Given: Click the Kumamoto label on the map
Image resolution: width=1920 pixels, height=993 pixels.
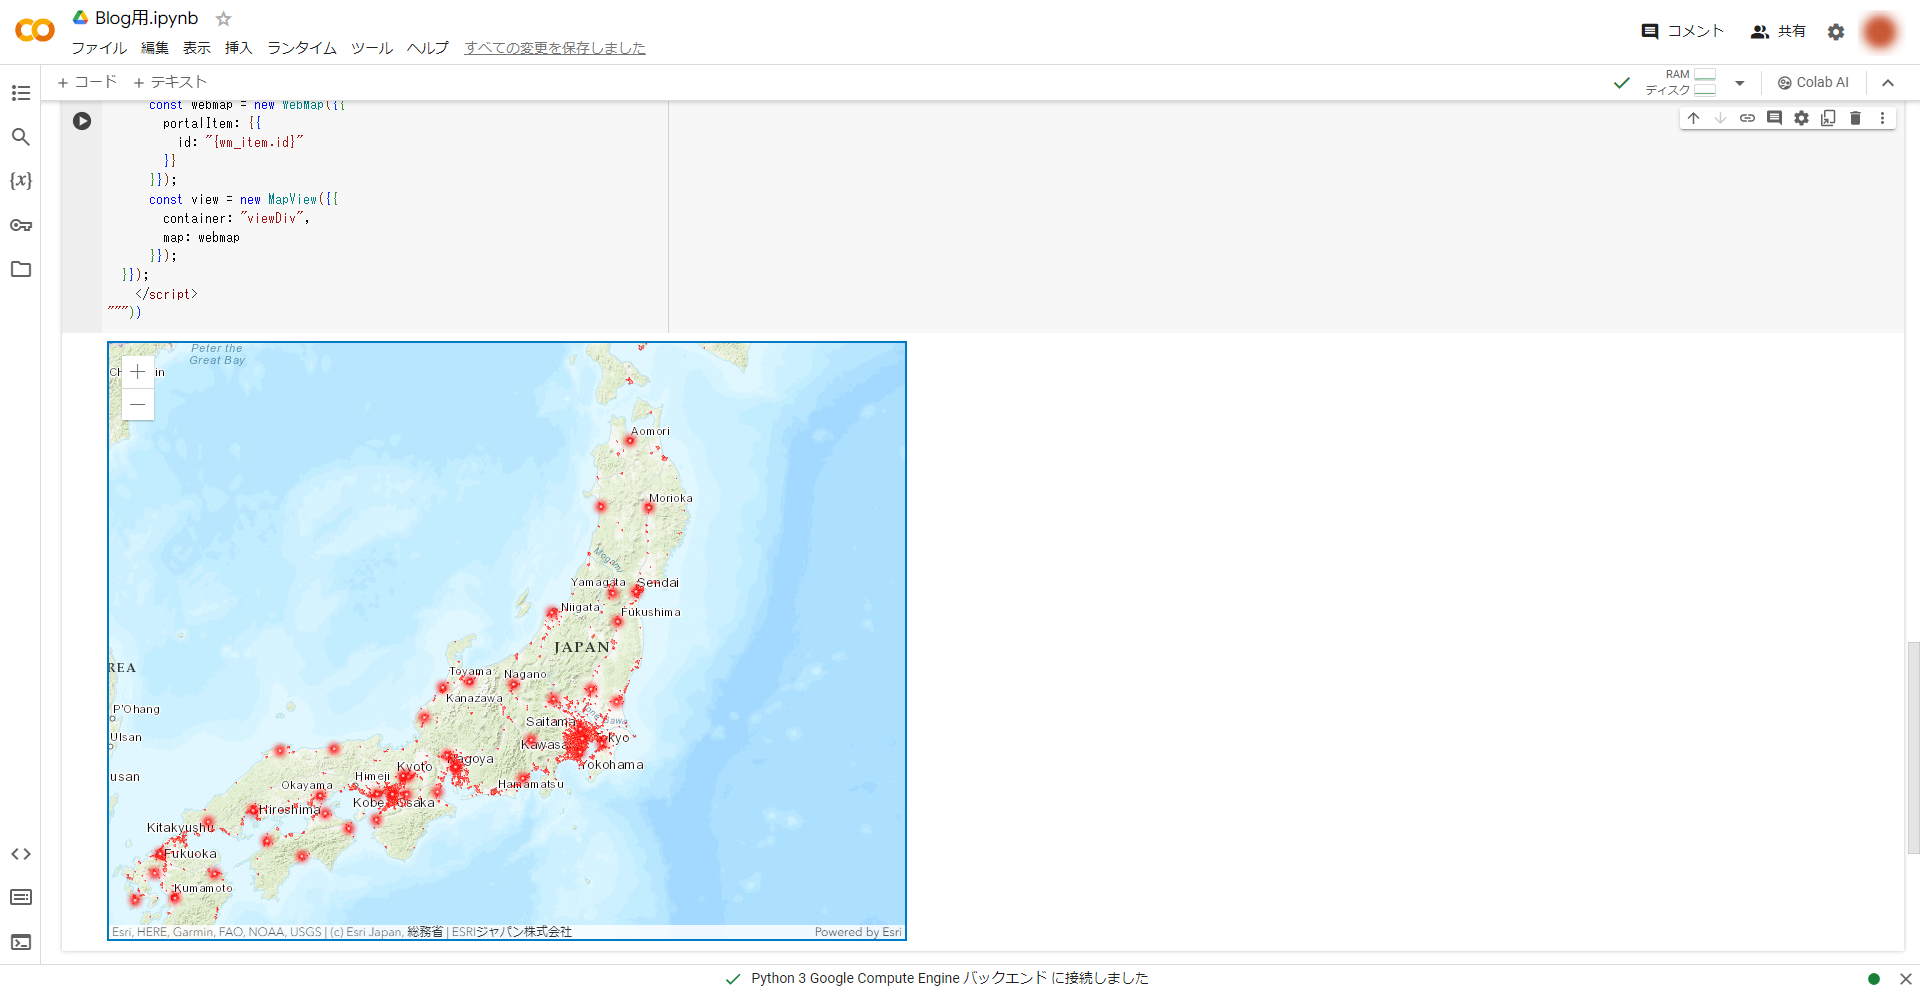Looking at the screenshot, I should point(203,889).
